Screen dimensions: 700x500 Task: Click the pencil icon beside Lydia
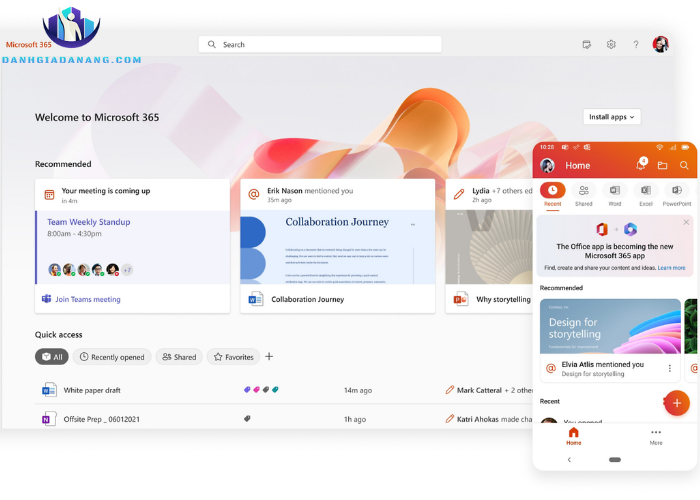tap(459, 194)
